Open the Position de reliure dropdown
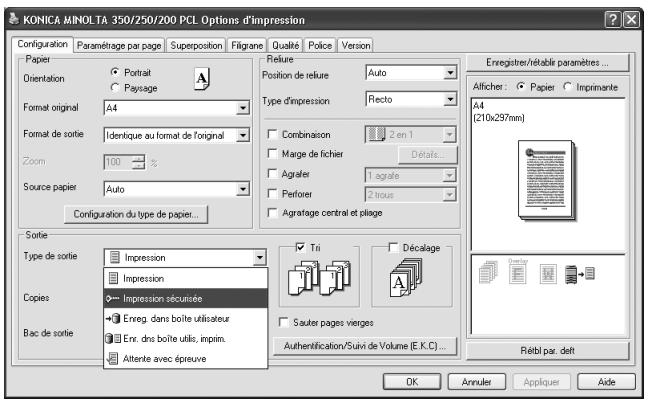This screenshot has width=648, height=400. [x=450, y=73]
